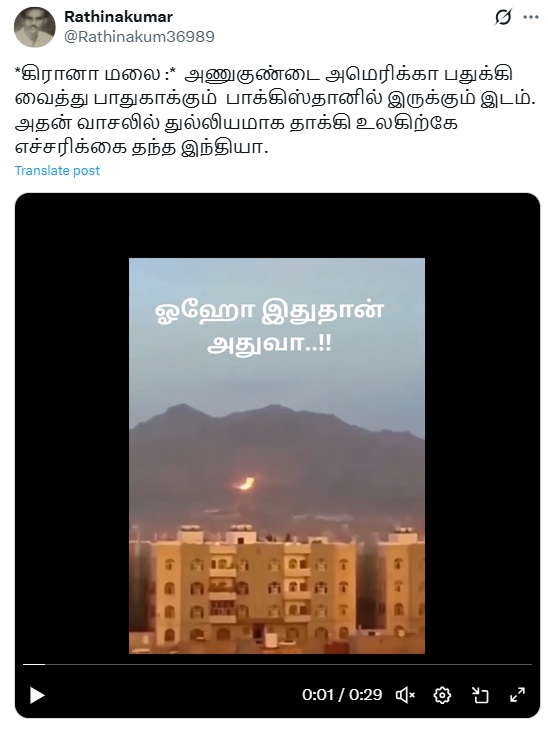Play the video with the play button

pos(37,695)
